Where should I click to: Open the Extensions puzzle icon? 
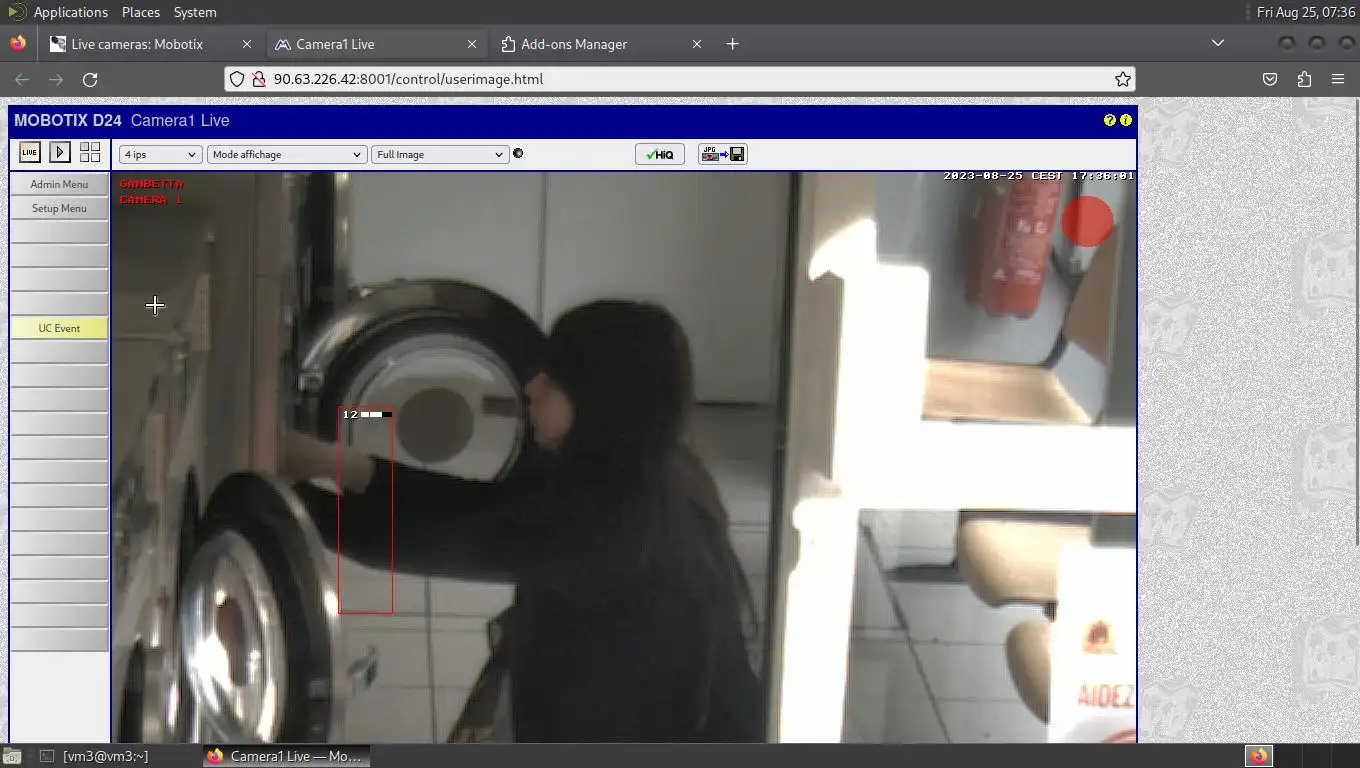point(1304,79)
